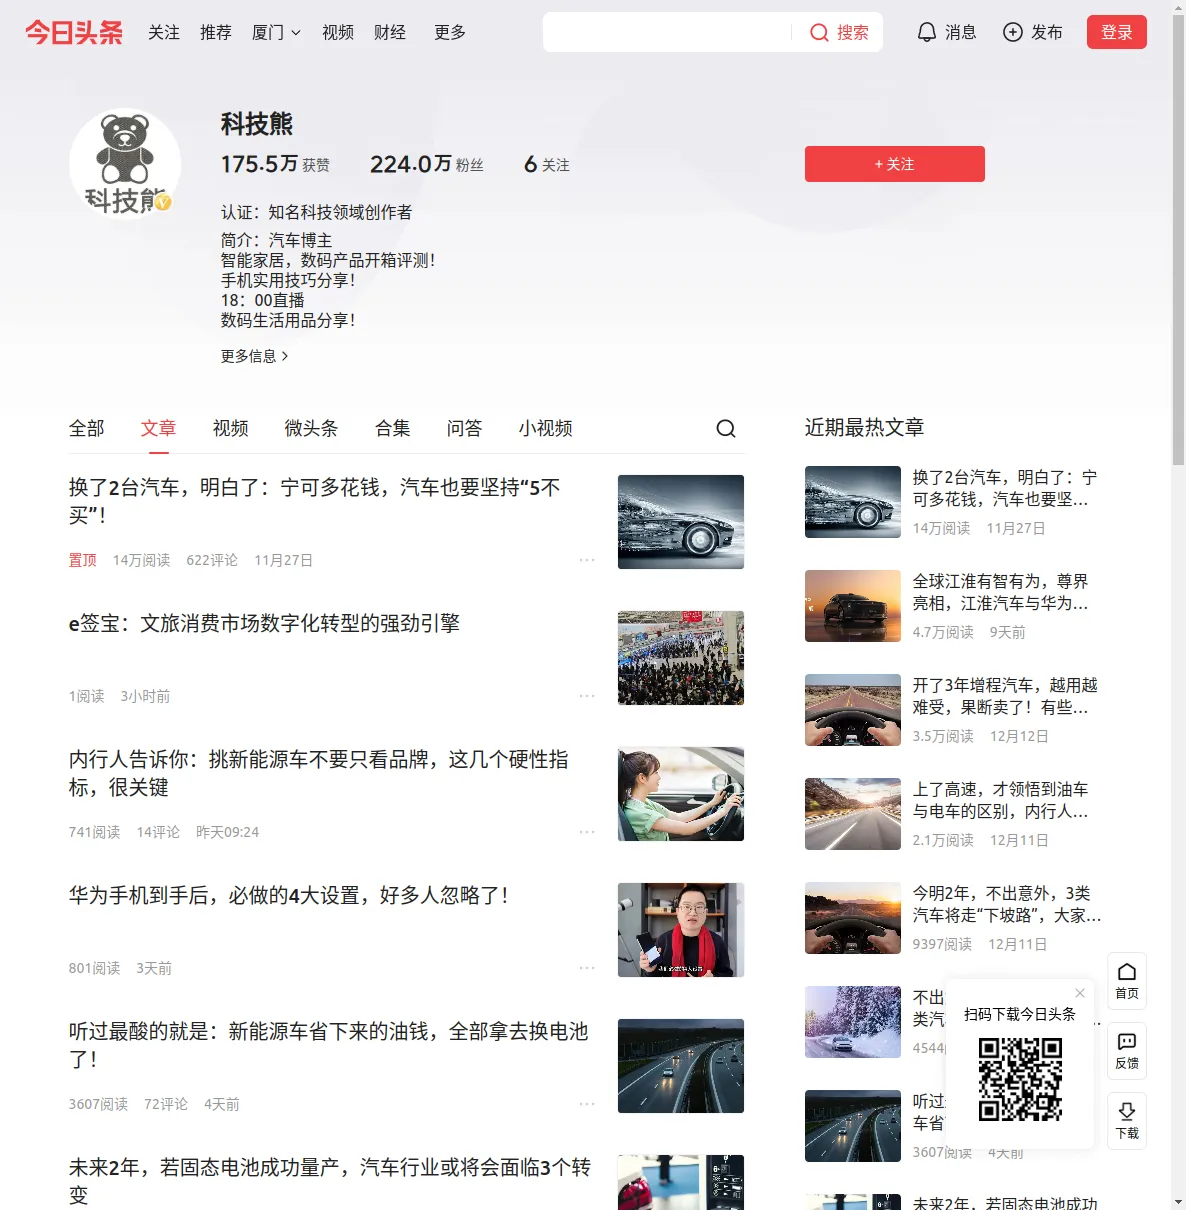
Task: Open steering wheel thumbnail of 开了3年增程汽车
Action: coord(853,710)
